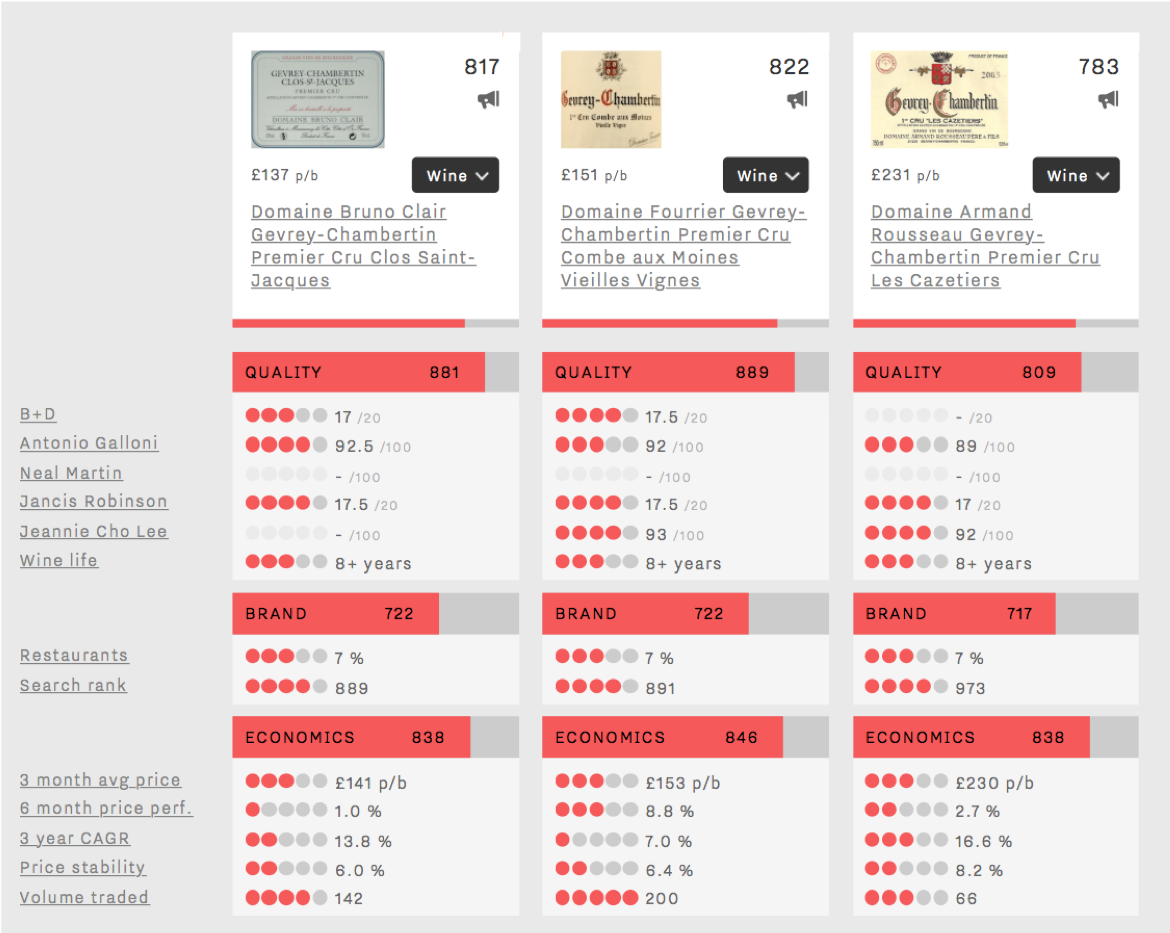Click the Bruno Clair wine label thumbnail
The width and height of the screenshot is (1170, 933).
tap(318, 99)
